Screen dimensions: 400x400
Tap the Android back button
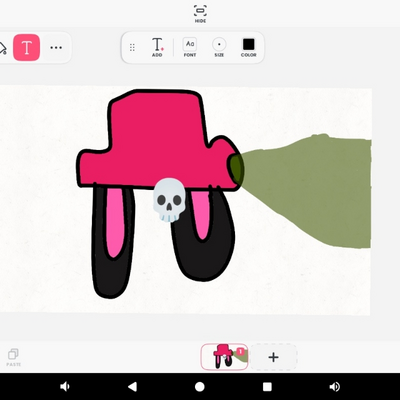132,387
